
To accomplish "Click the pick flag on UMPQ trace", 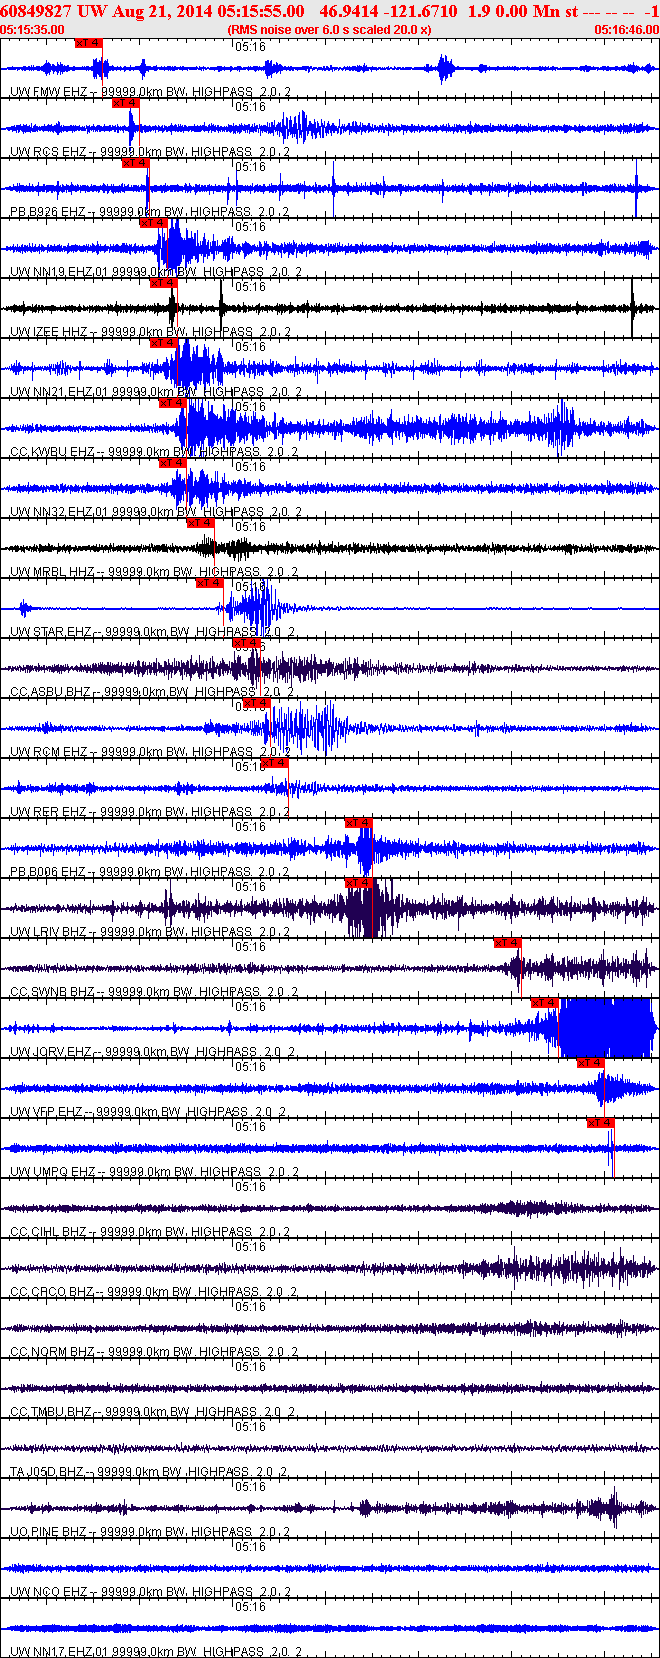I will coord(601,1123).
